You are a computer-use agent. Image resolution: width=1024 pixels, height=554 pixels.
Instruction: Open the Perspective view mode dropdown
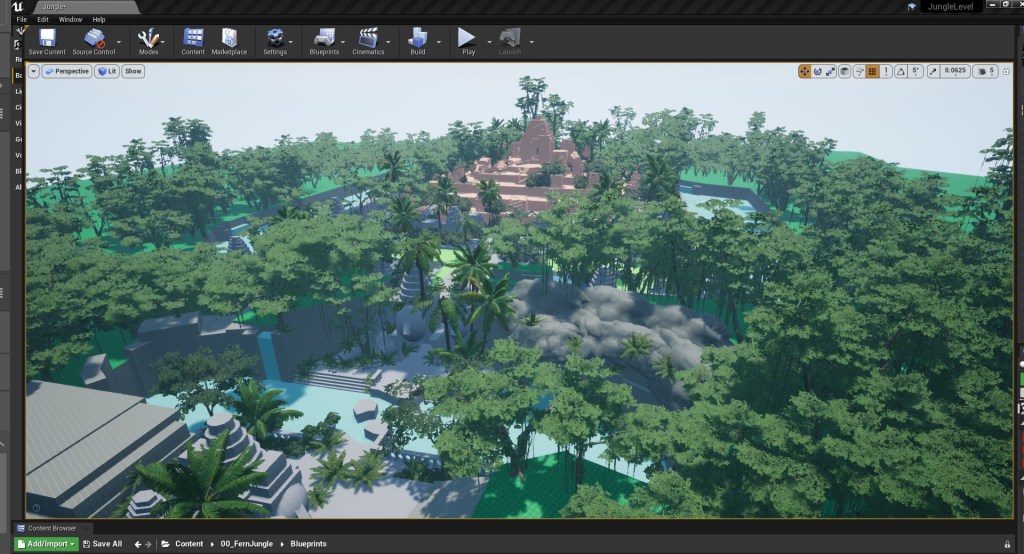click(x=67, y=71)
